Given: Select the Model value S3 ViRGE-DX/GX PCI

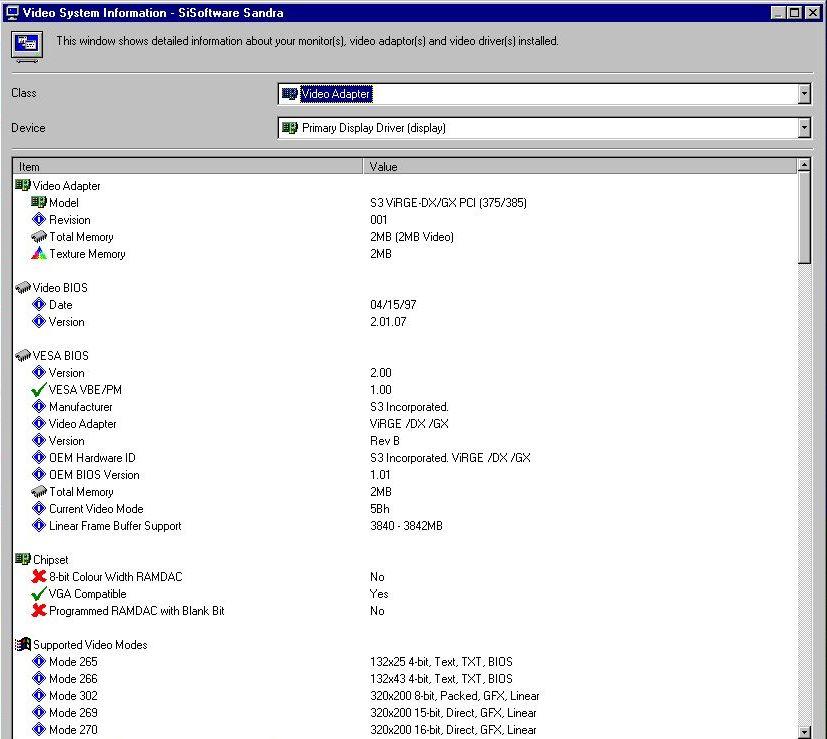Looking at the screenshot, I should pyautogui.click(x=448, y=203).
